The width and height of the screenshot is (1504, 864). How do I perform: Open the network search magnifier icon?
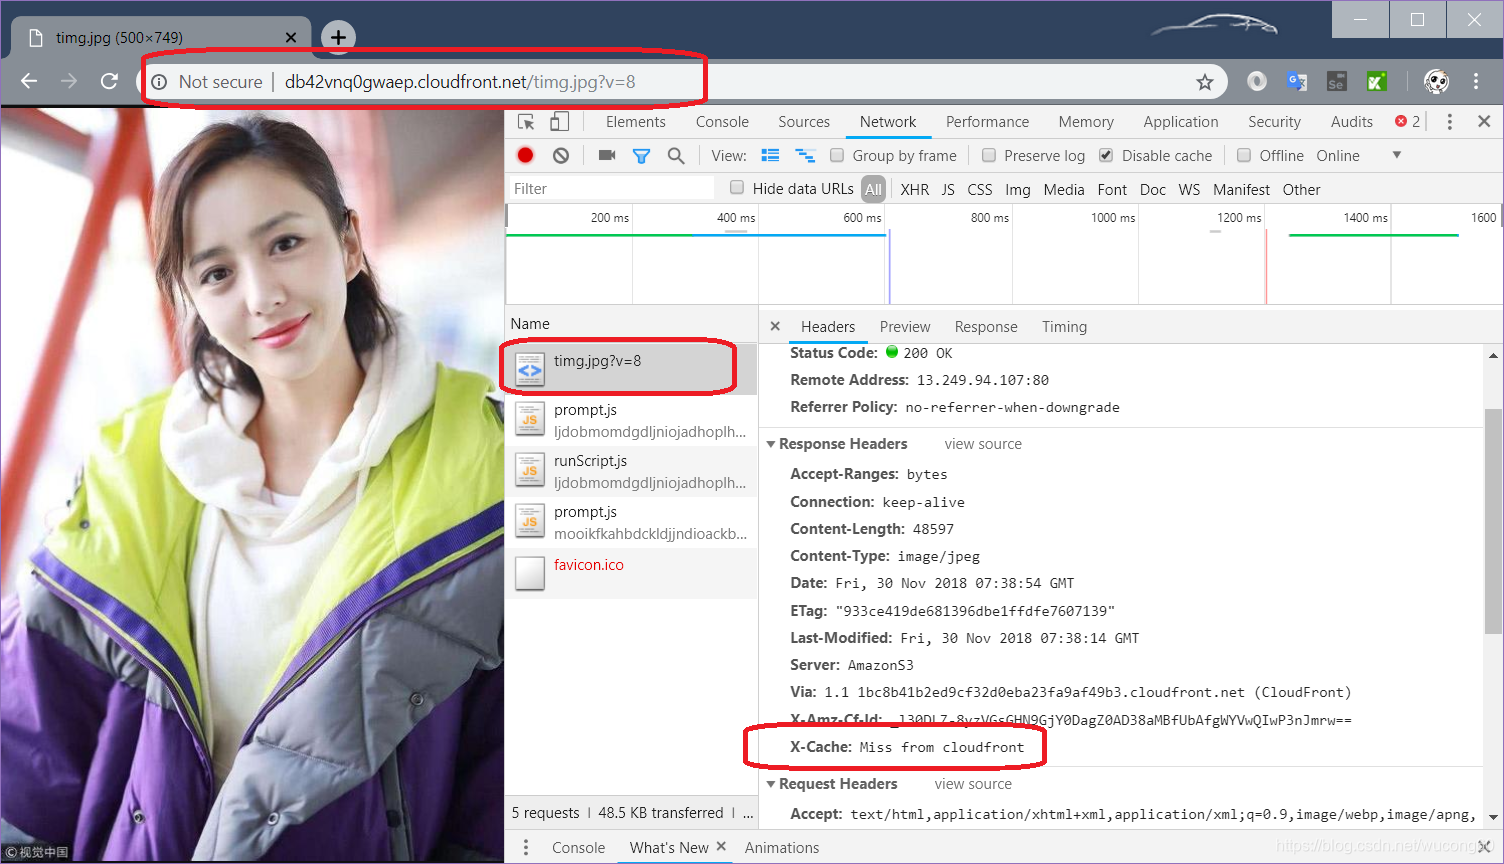[x=676, y=155]
